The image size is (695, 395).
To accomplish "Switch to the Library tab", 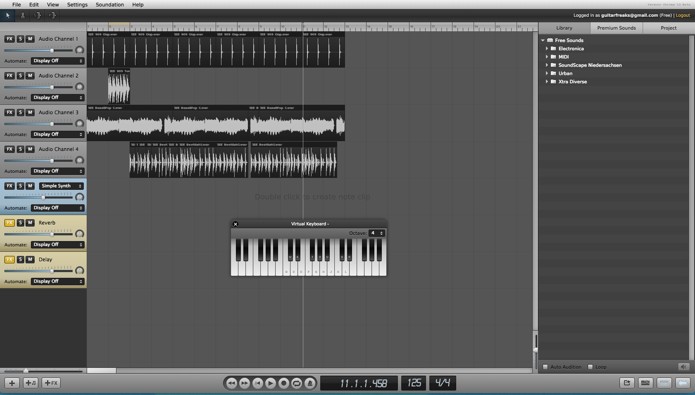I will pos(564,28).
